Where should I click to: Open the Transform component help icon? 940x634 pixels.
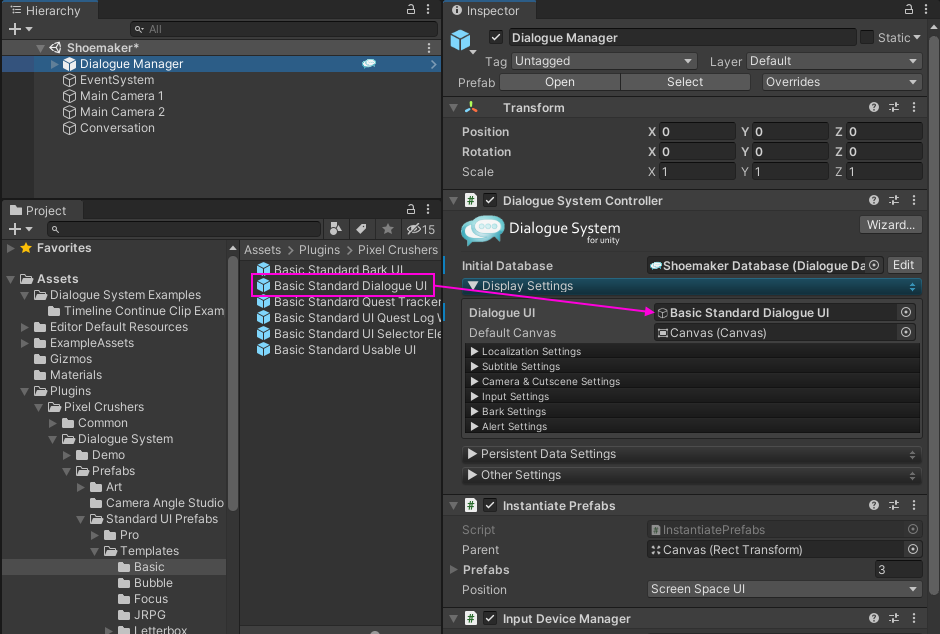(x=874, y=107)
